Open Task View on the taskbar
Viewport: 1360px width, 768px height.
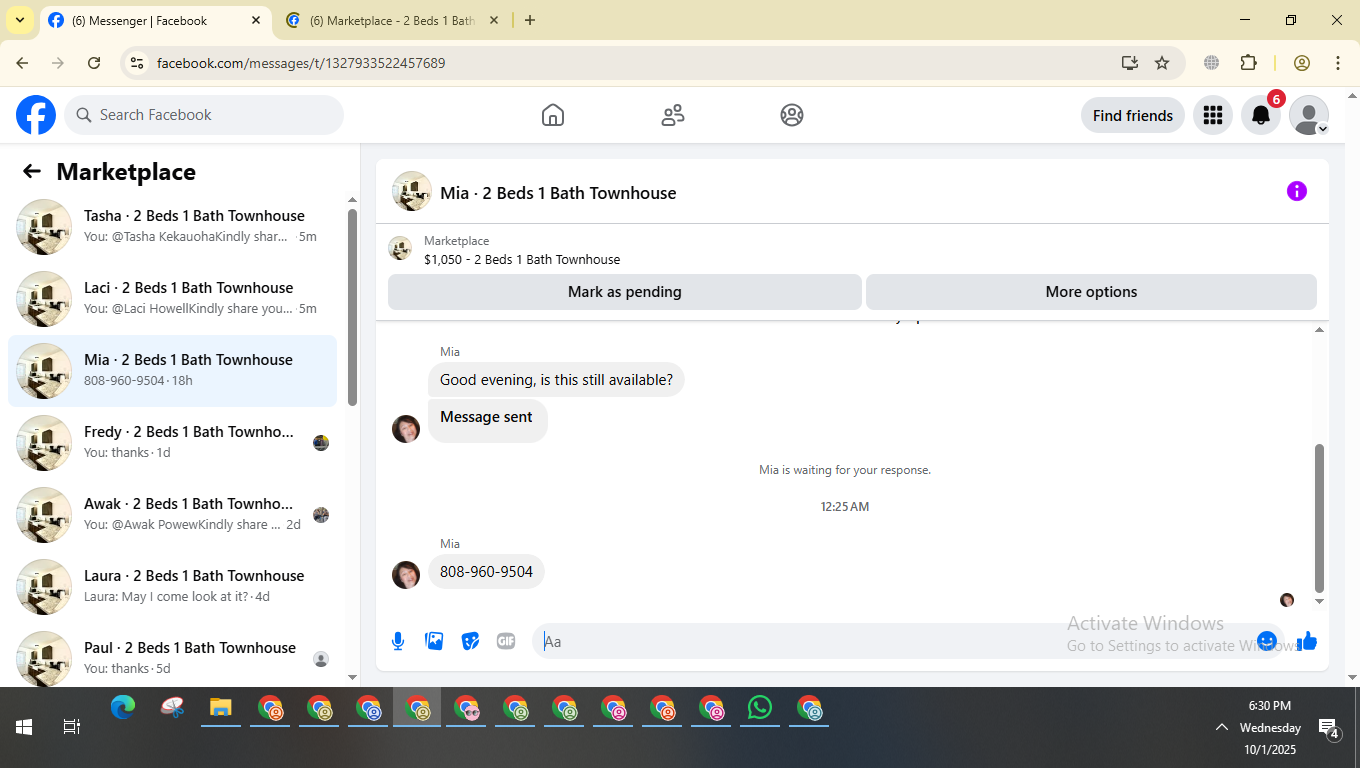pyautogui.click(x=72, y=727)
